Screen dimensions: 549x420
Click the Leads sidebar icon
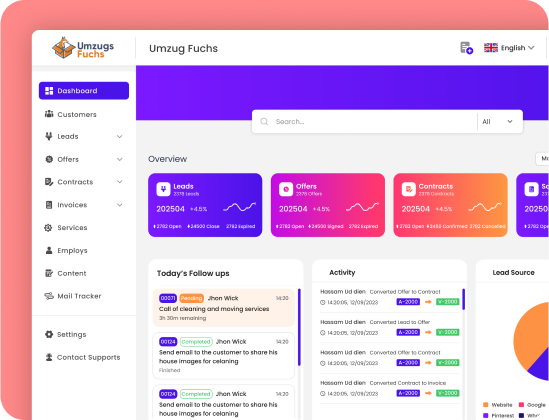click(x=49, y=136)
